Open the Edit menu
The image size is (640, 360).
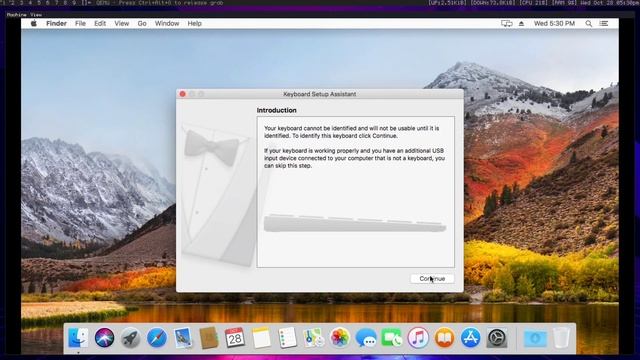pyautogui.click(x=100, y=24)
